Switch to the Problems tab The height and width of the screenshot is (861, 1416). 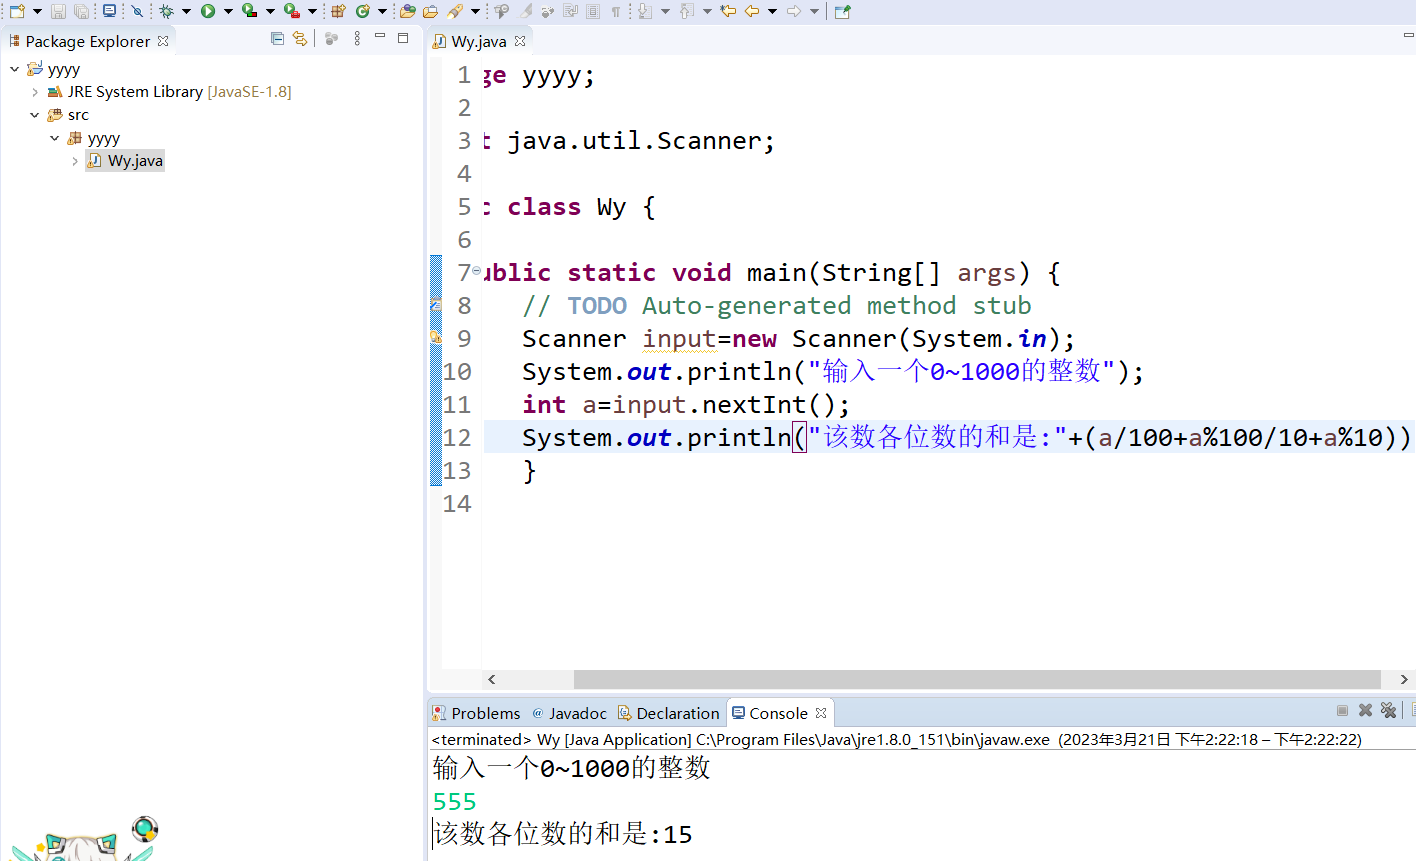pyautogui.click(x=476, y=713)
